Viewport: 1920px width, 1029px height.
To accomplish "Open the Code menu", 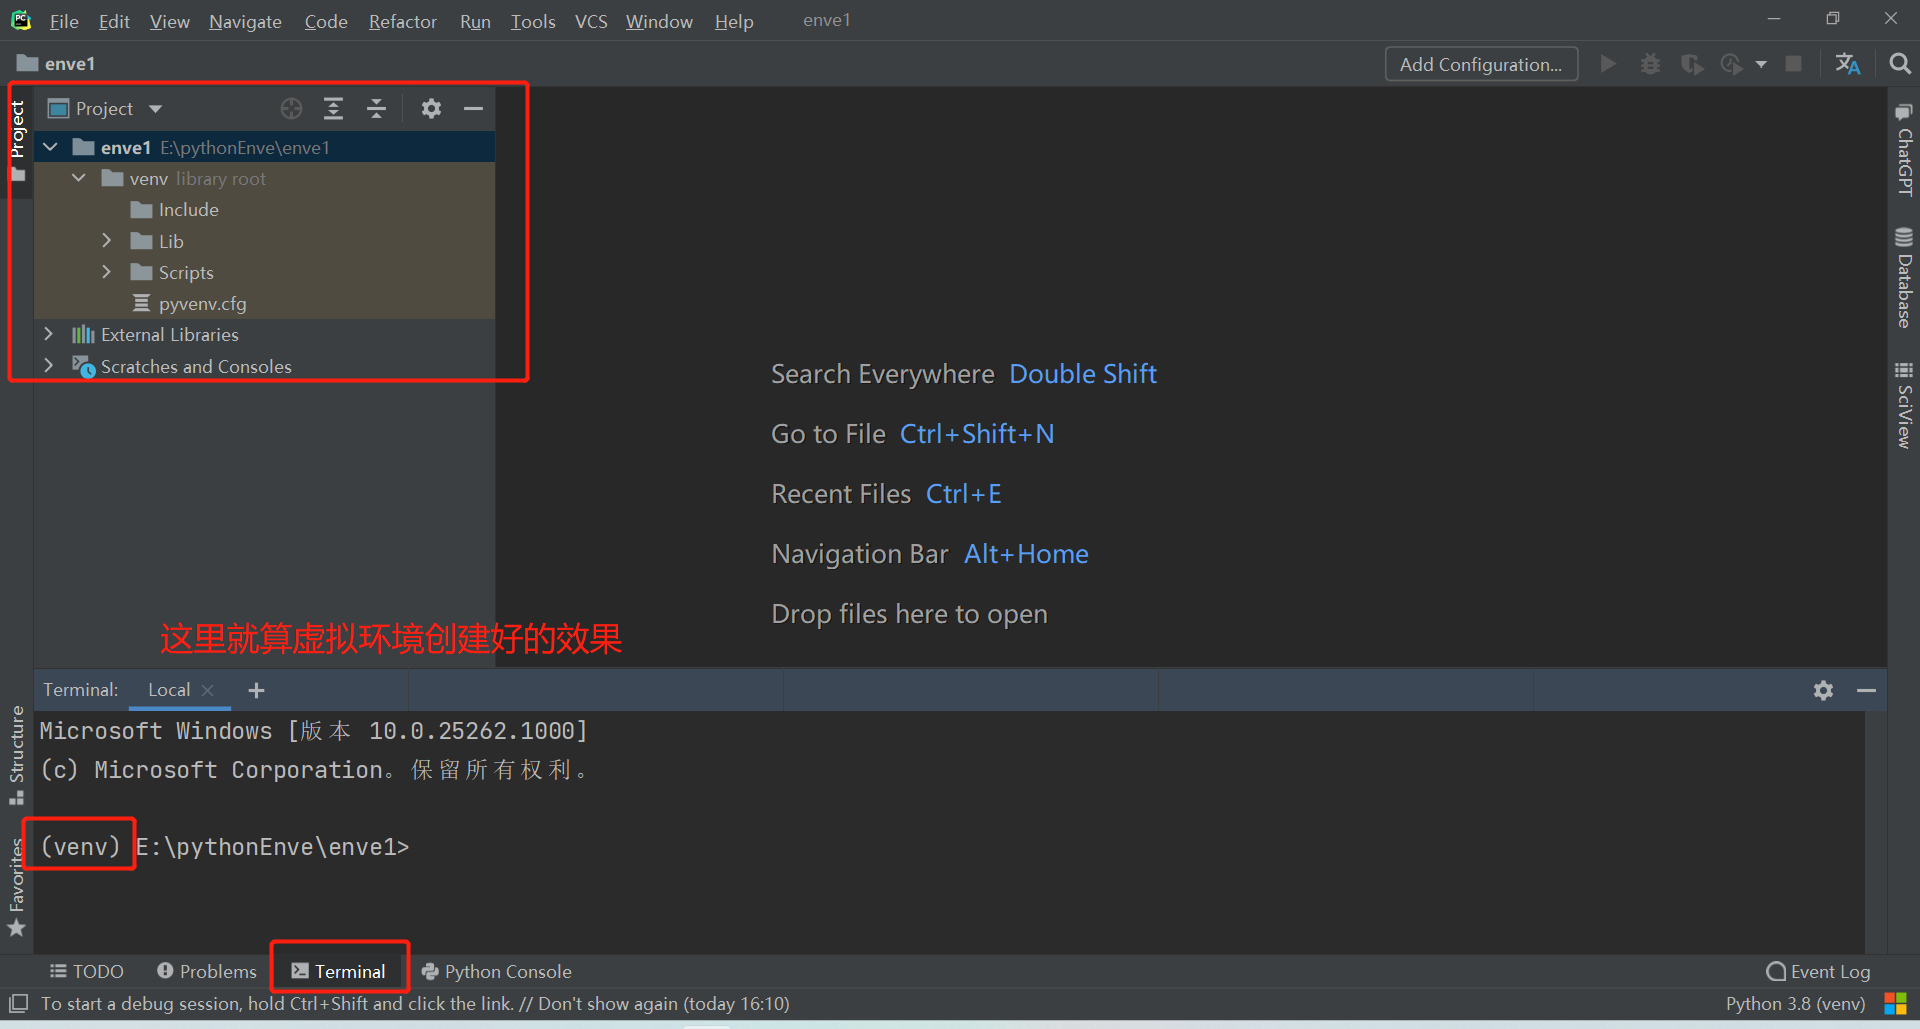I will (326, 21).
